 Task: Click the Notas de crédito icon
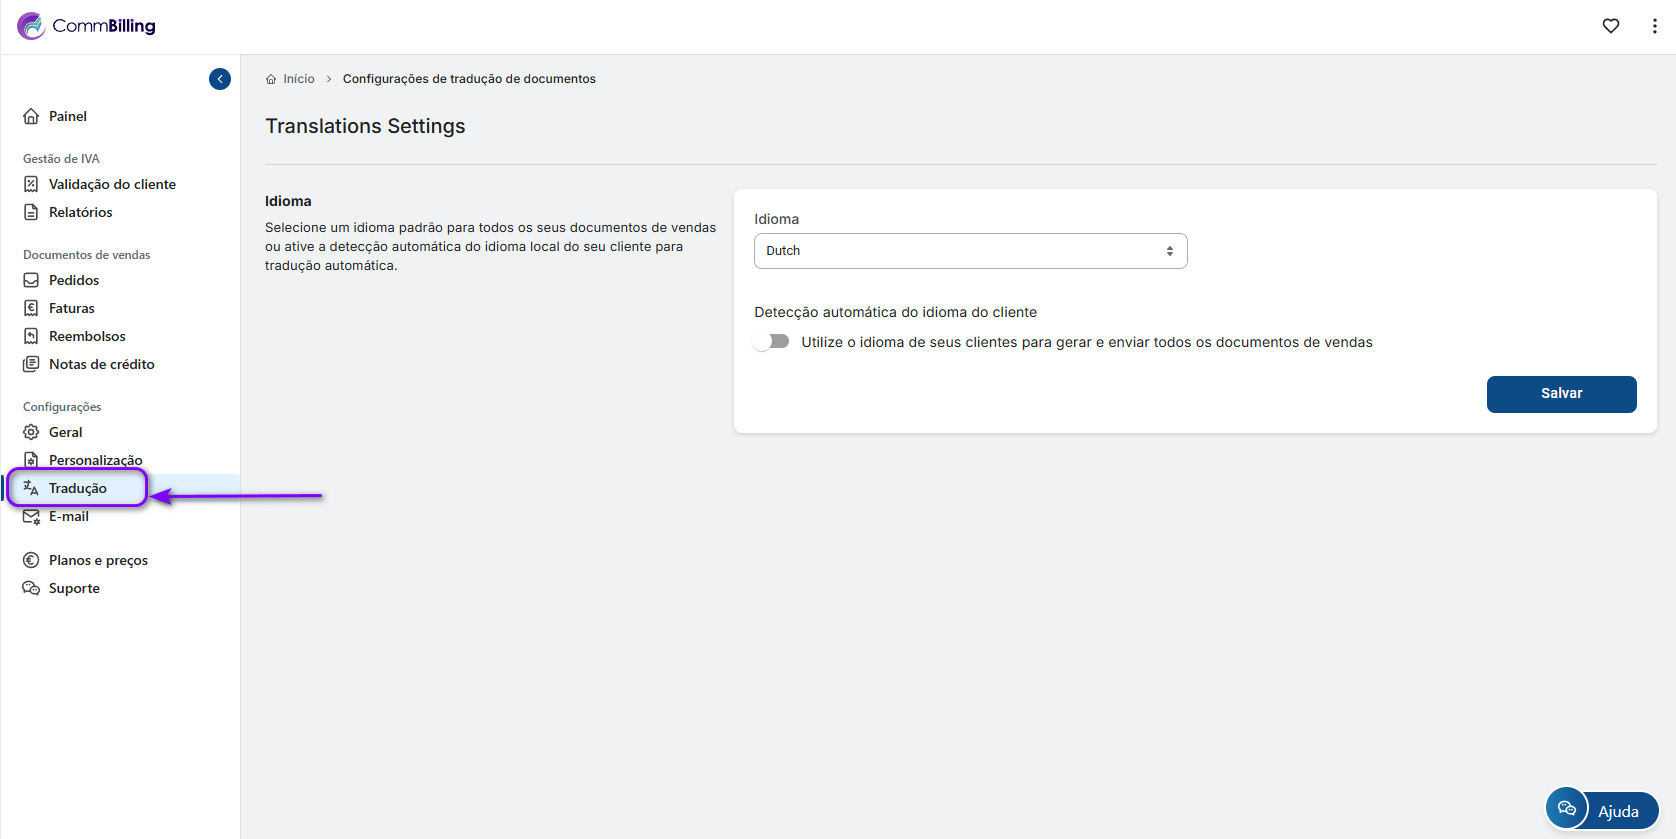(x=31, y=364)
